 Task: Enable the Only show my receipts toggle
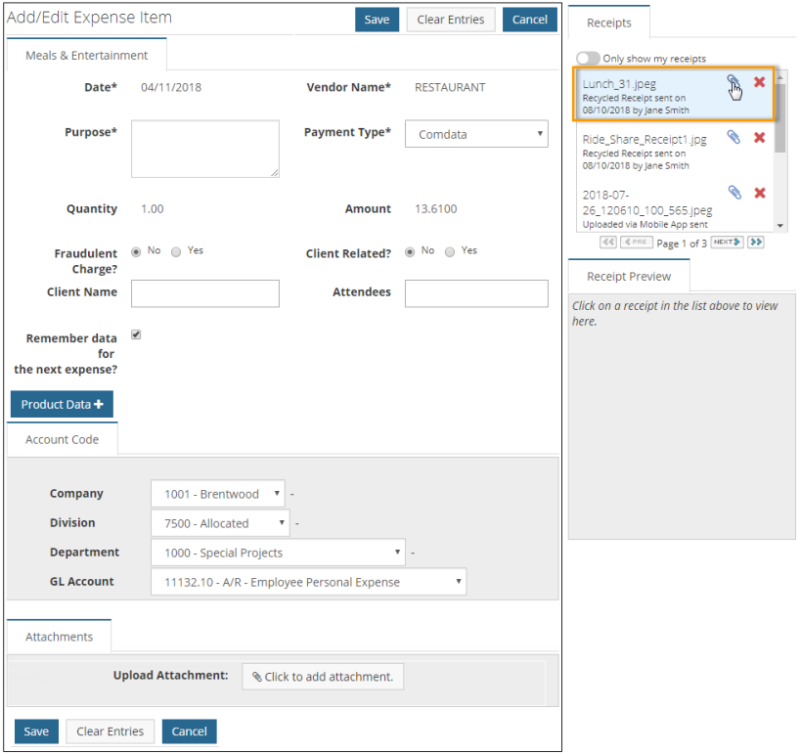click(x=589, y=59)
